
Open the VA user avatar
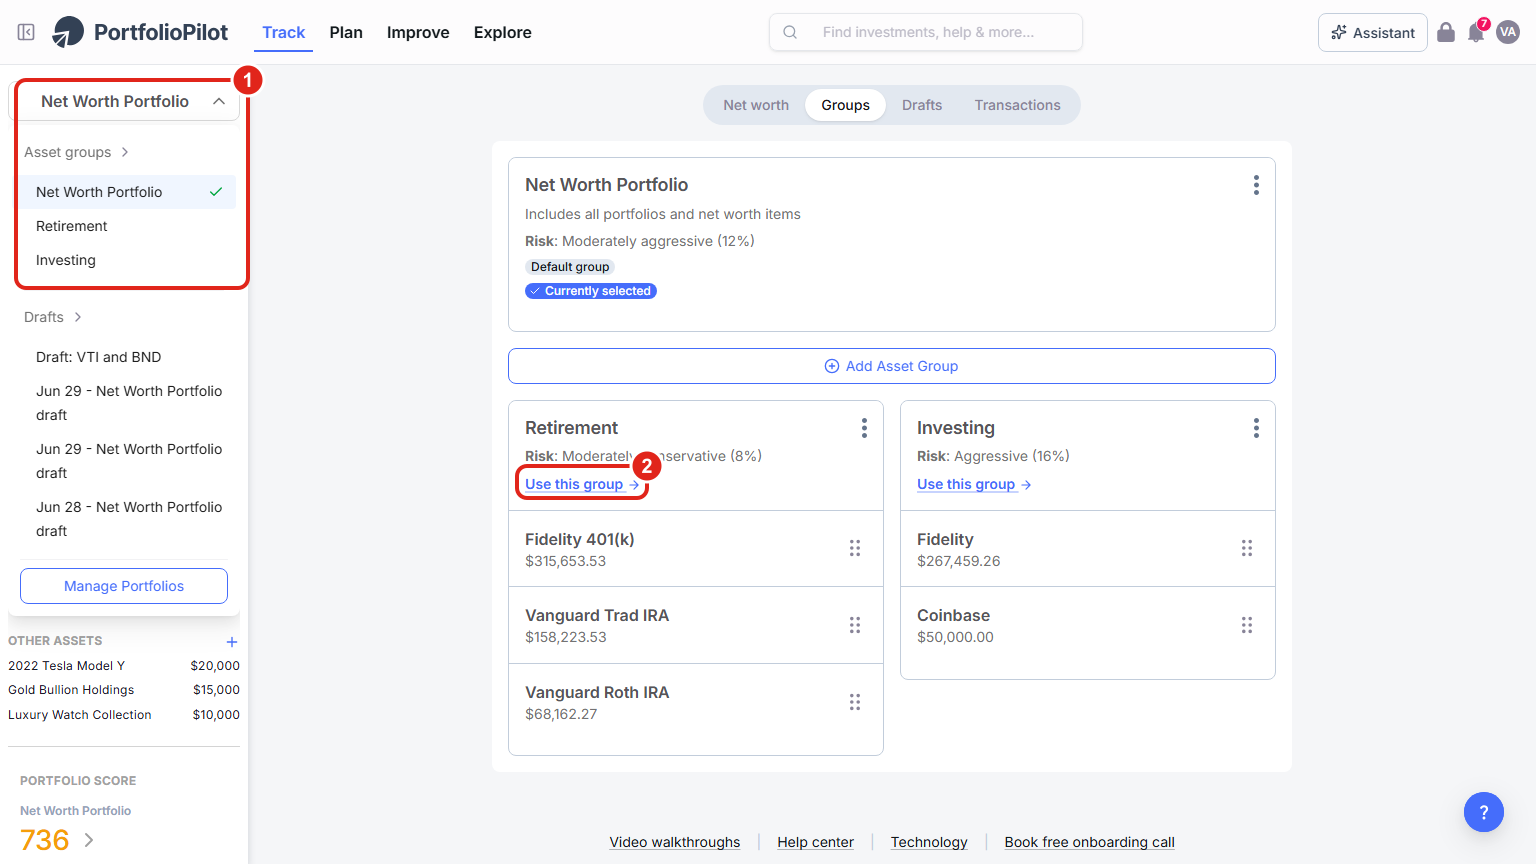pos(1508,32)
